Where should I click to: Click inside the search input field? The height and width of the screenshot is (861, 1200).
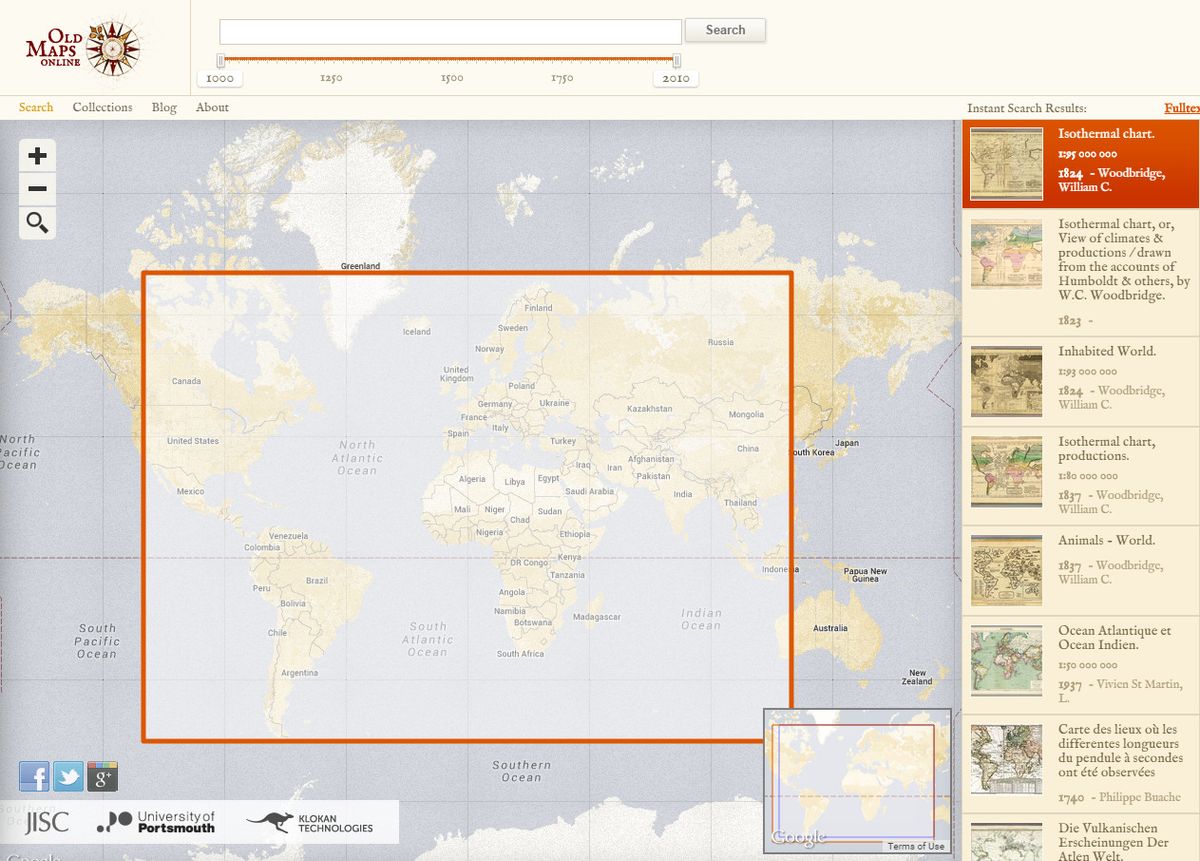click(x=450, y=31)
